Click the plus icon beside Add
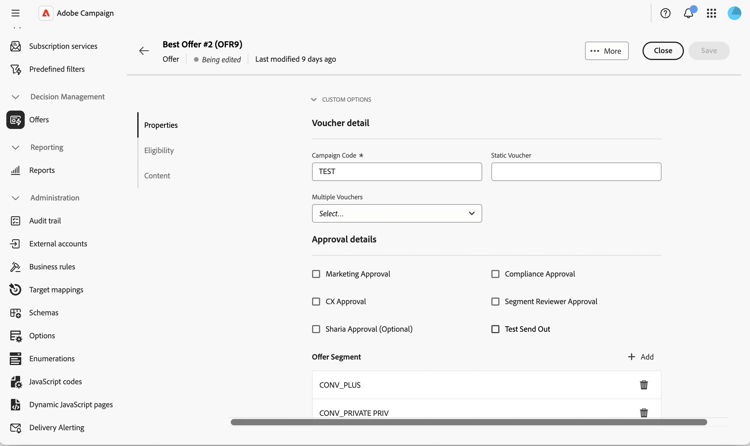The height and width of the screenshot is (446, 750). pyautogui.click(x=631, y=357)
